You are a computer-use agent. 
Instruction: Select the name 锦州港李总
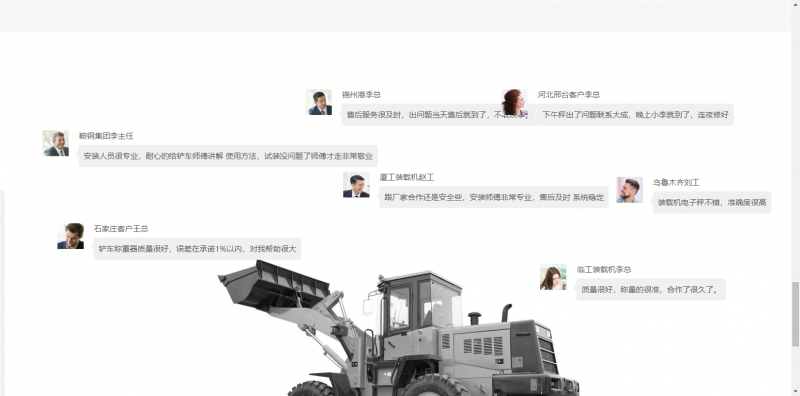[x=361, y=95]
